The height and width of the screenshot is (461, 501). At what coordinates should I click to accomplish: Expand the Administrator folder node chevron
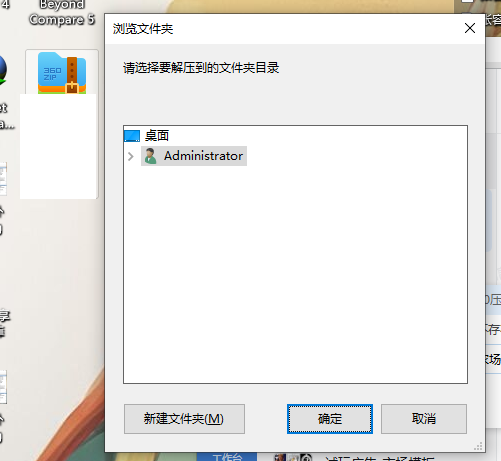point(131,156)
